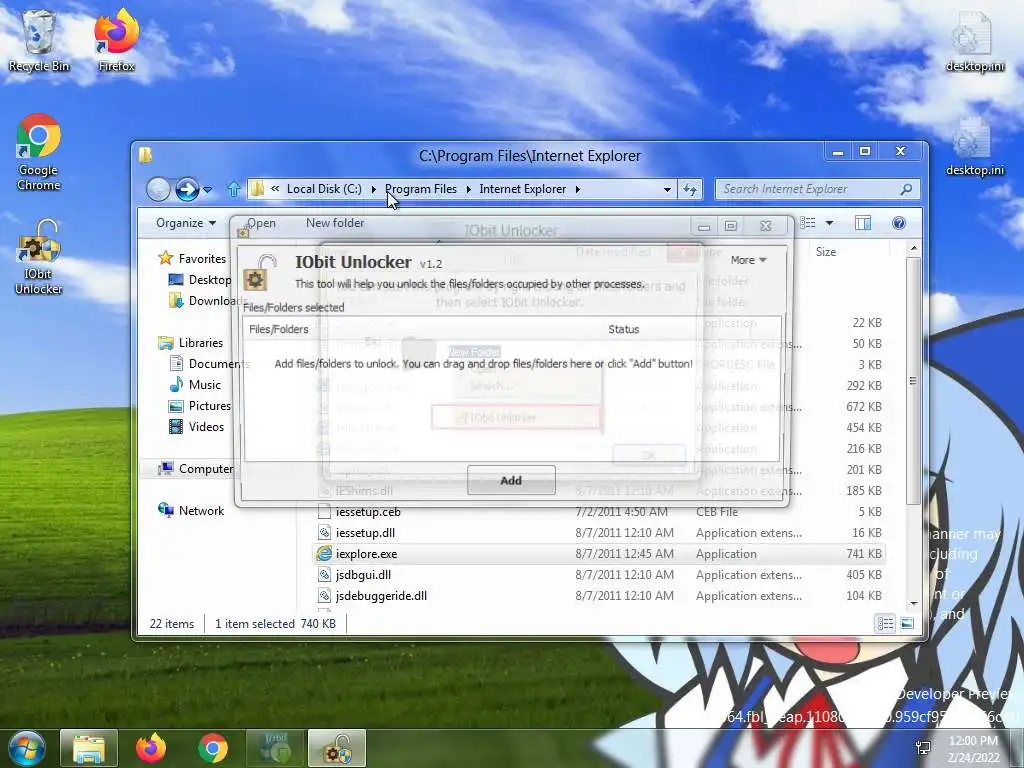The width and height of the screenshot is (1024, 768).
Task: Select the jsdebuggeride.dll file
Action: pyautogui.click(x=381, y=596)
